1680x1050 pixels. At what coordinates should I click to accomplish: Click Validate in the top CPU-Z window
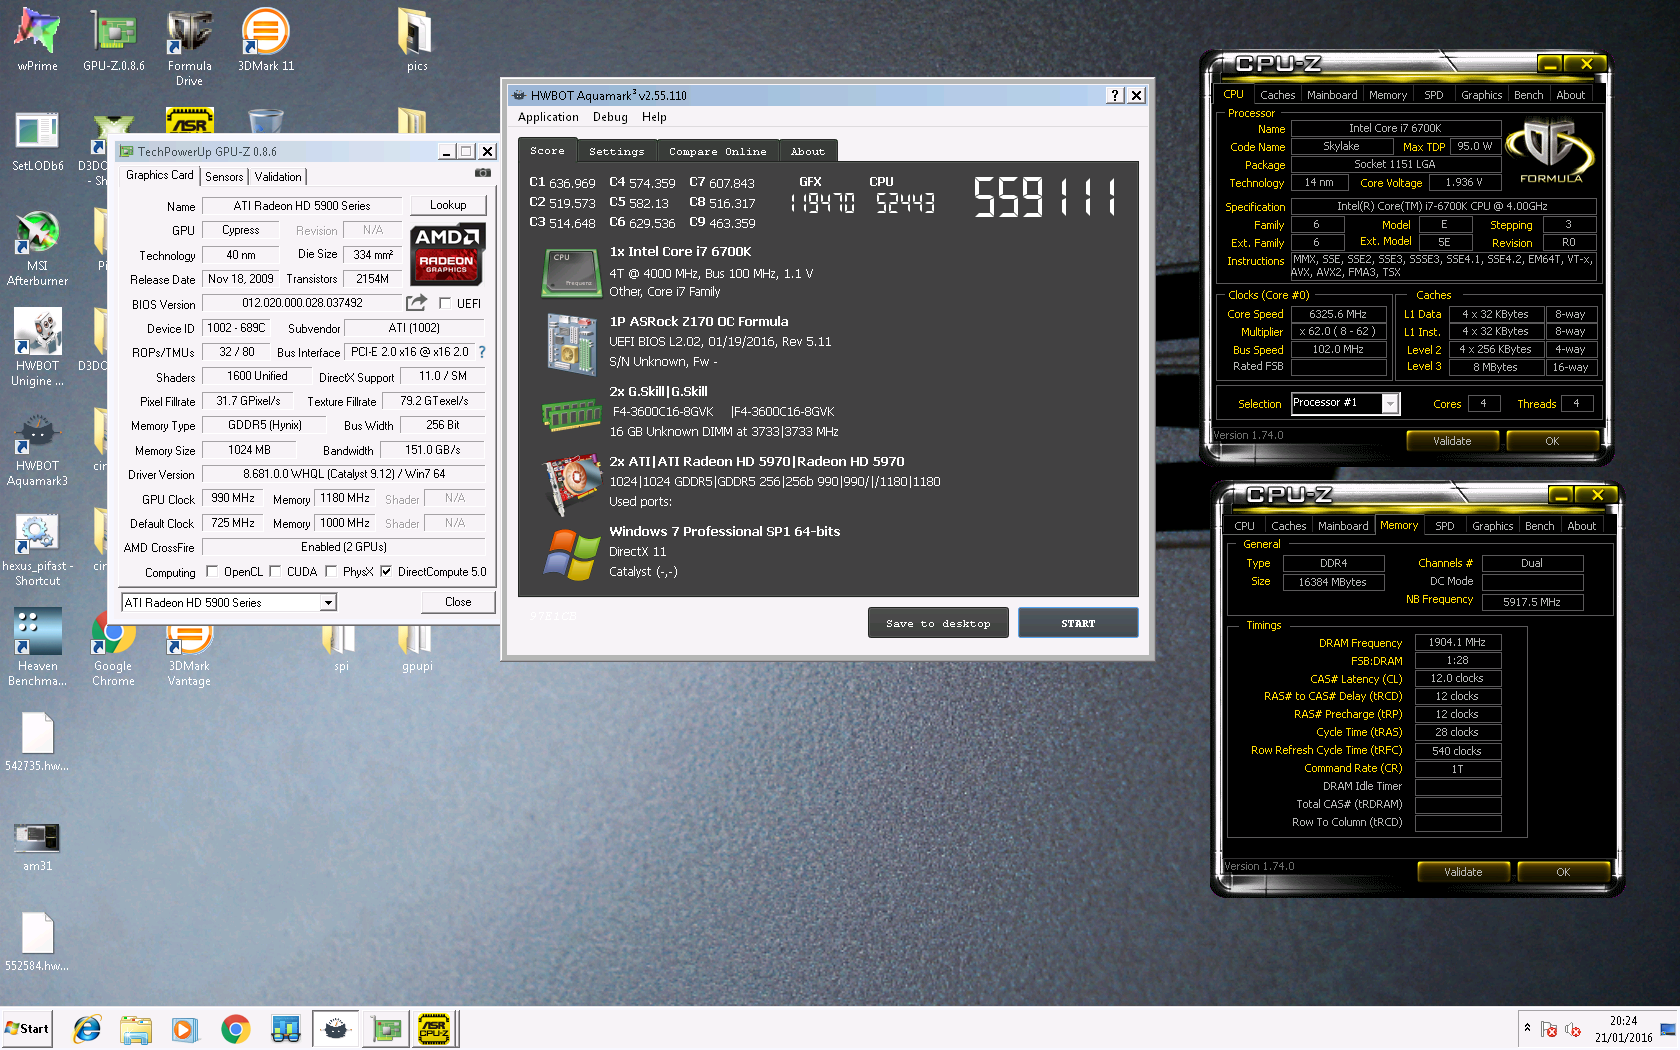coord(1452,441)
